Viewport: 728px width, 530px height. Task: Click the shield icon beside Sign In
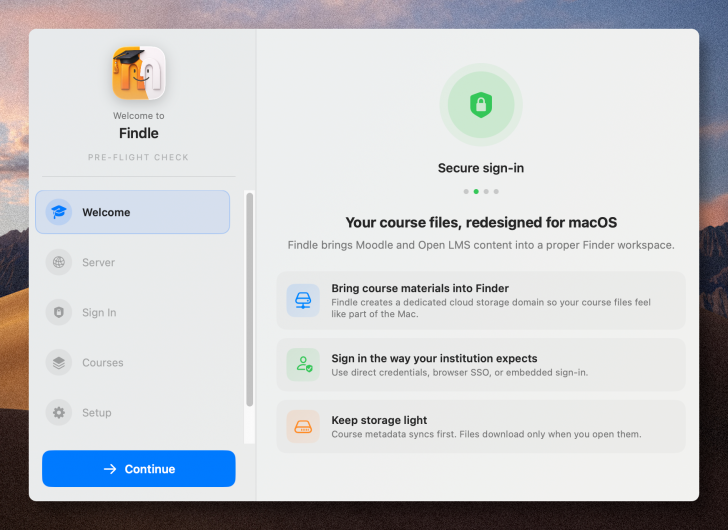(x=58, y=312)
